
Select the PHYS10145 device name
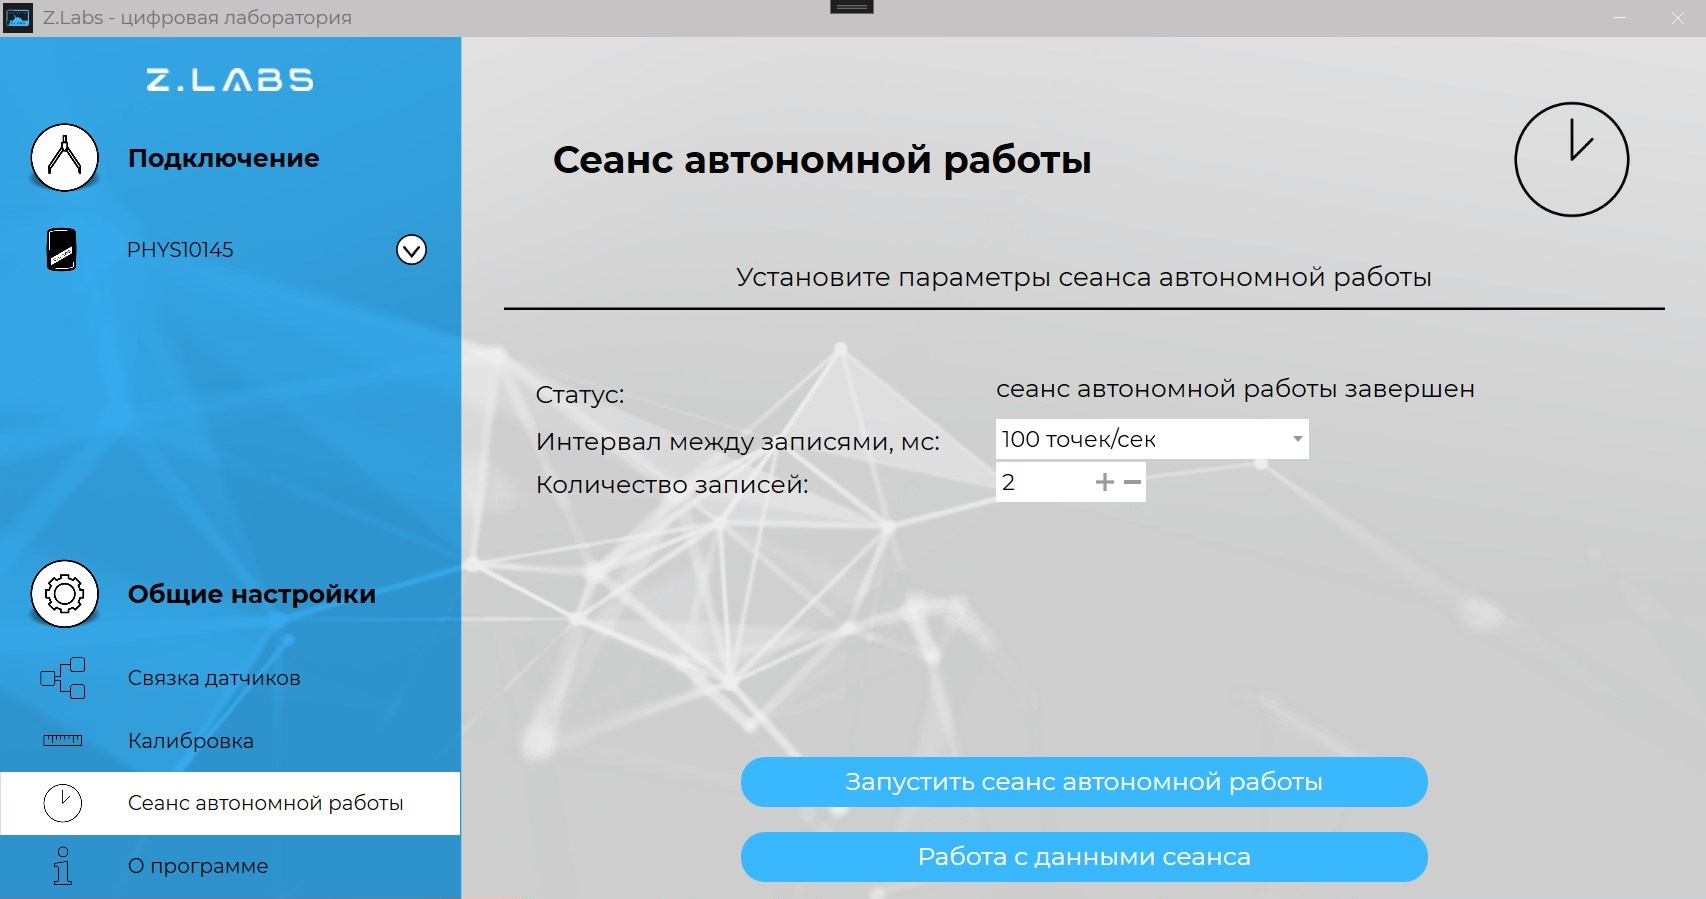pyautogui.click(x=180, y=250)
